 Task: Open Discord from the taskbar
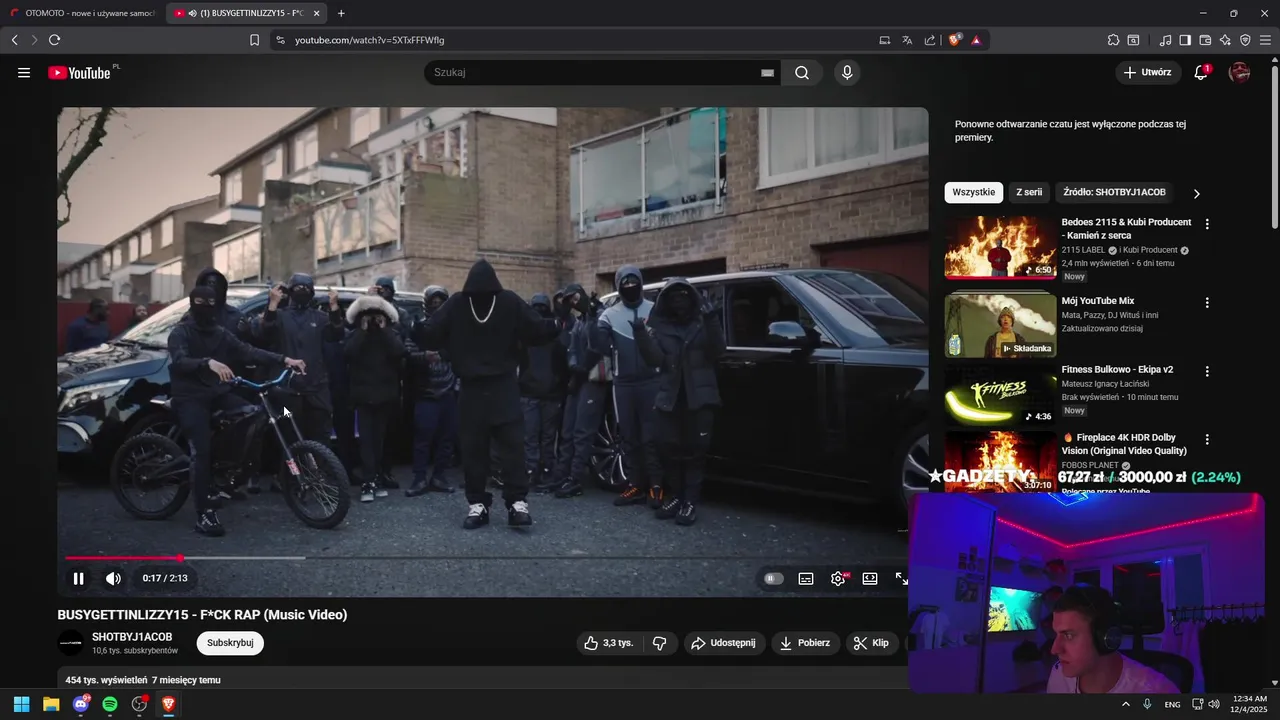click(x=81, y=704)
